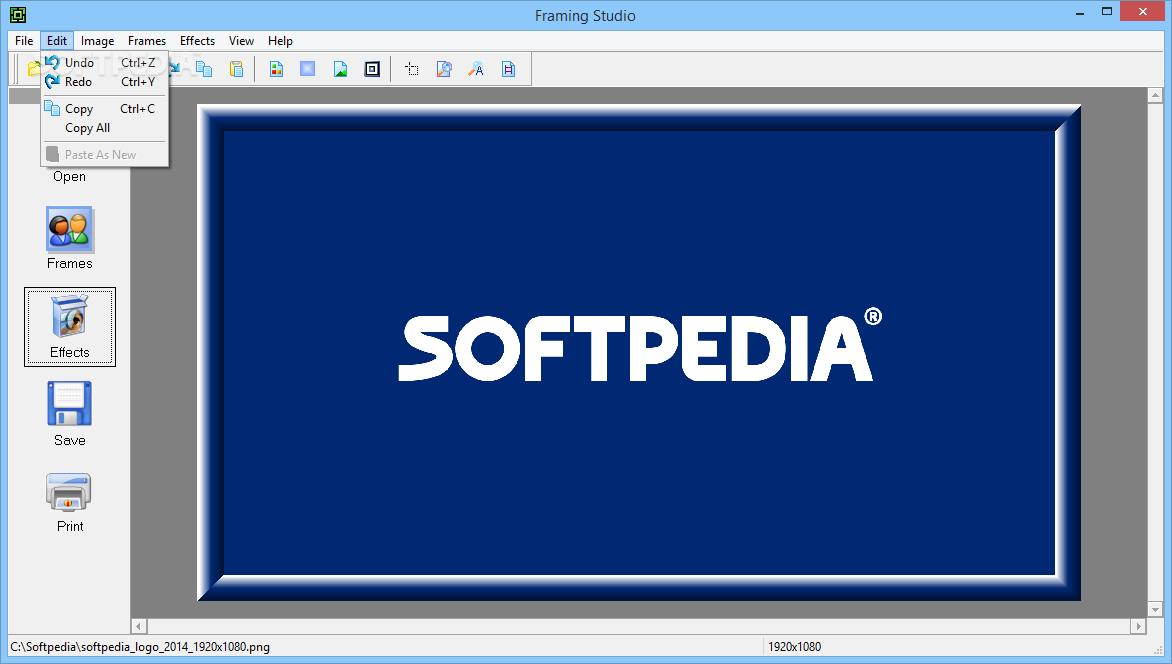Open the Help menu
Image resolution: width=1172 pixels, height=664 pixels.
pos(280,41)
